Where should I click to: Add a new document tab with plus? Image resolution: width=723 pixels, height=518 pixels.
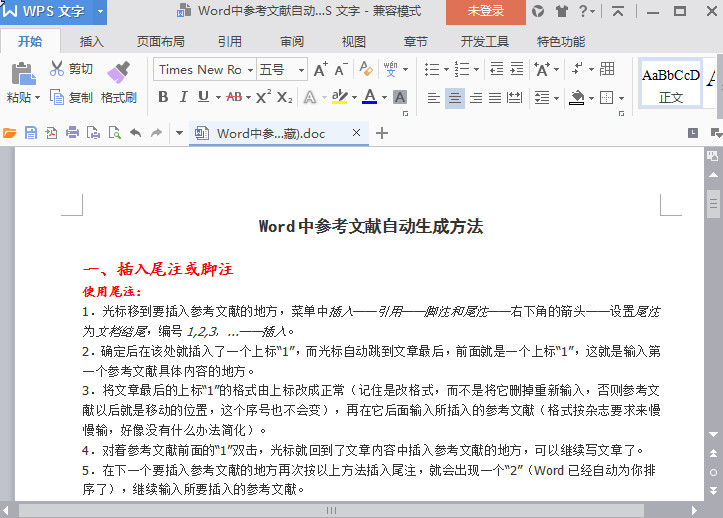pos(382,133)
